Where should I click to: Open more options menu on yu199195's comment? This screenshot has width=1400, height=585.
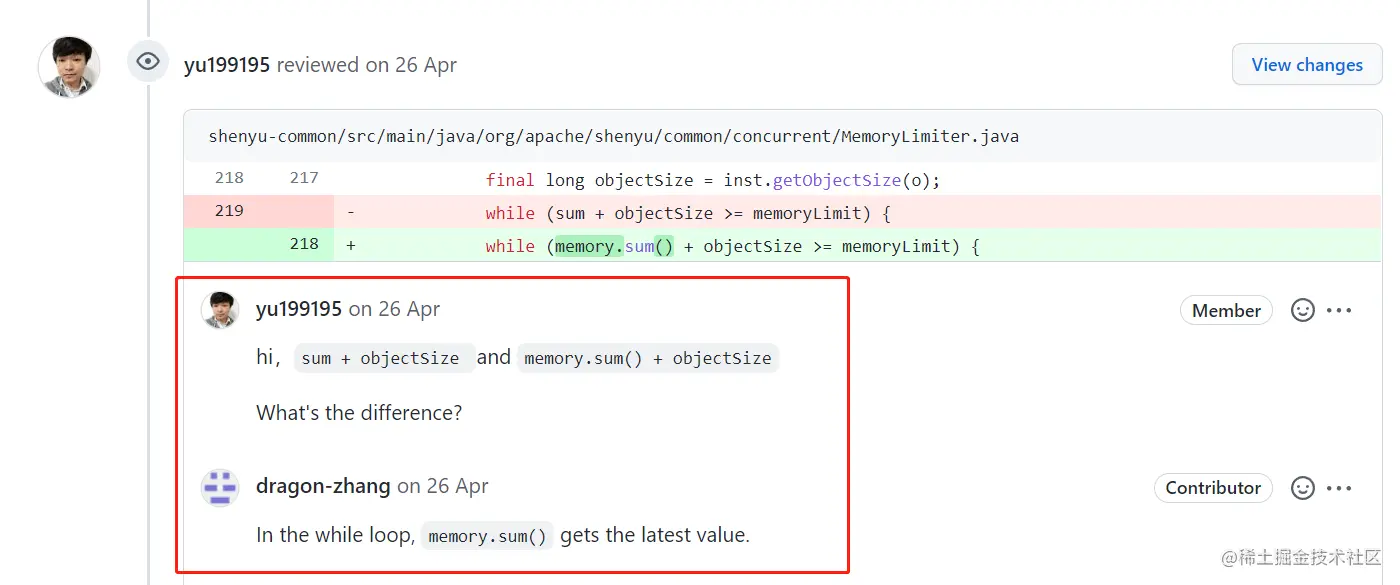point(1339,310)
